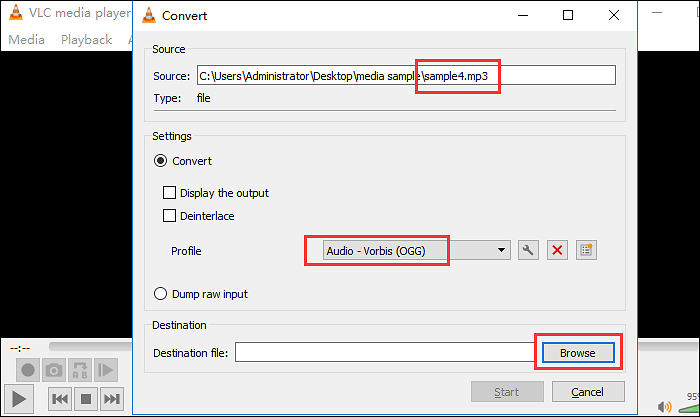Select Dump raw input option
This screenshot has width=700, height=417.
[160, 294]
